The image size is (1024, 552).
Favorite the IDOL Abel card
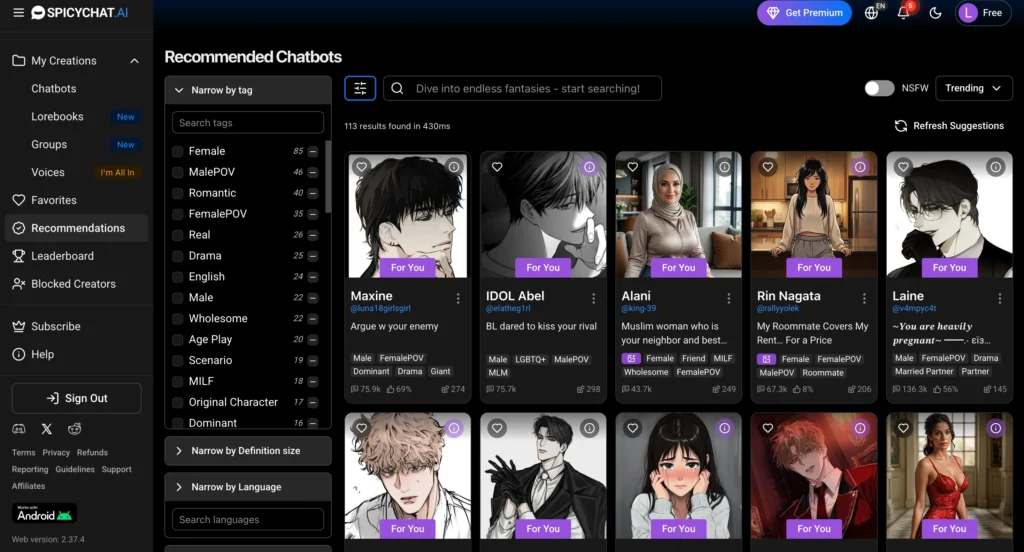click(x=497, y=167)
